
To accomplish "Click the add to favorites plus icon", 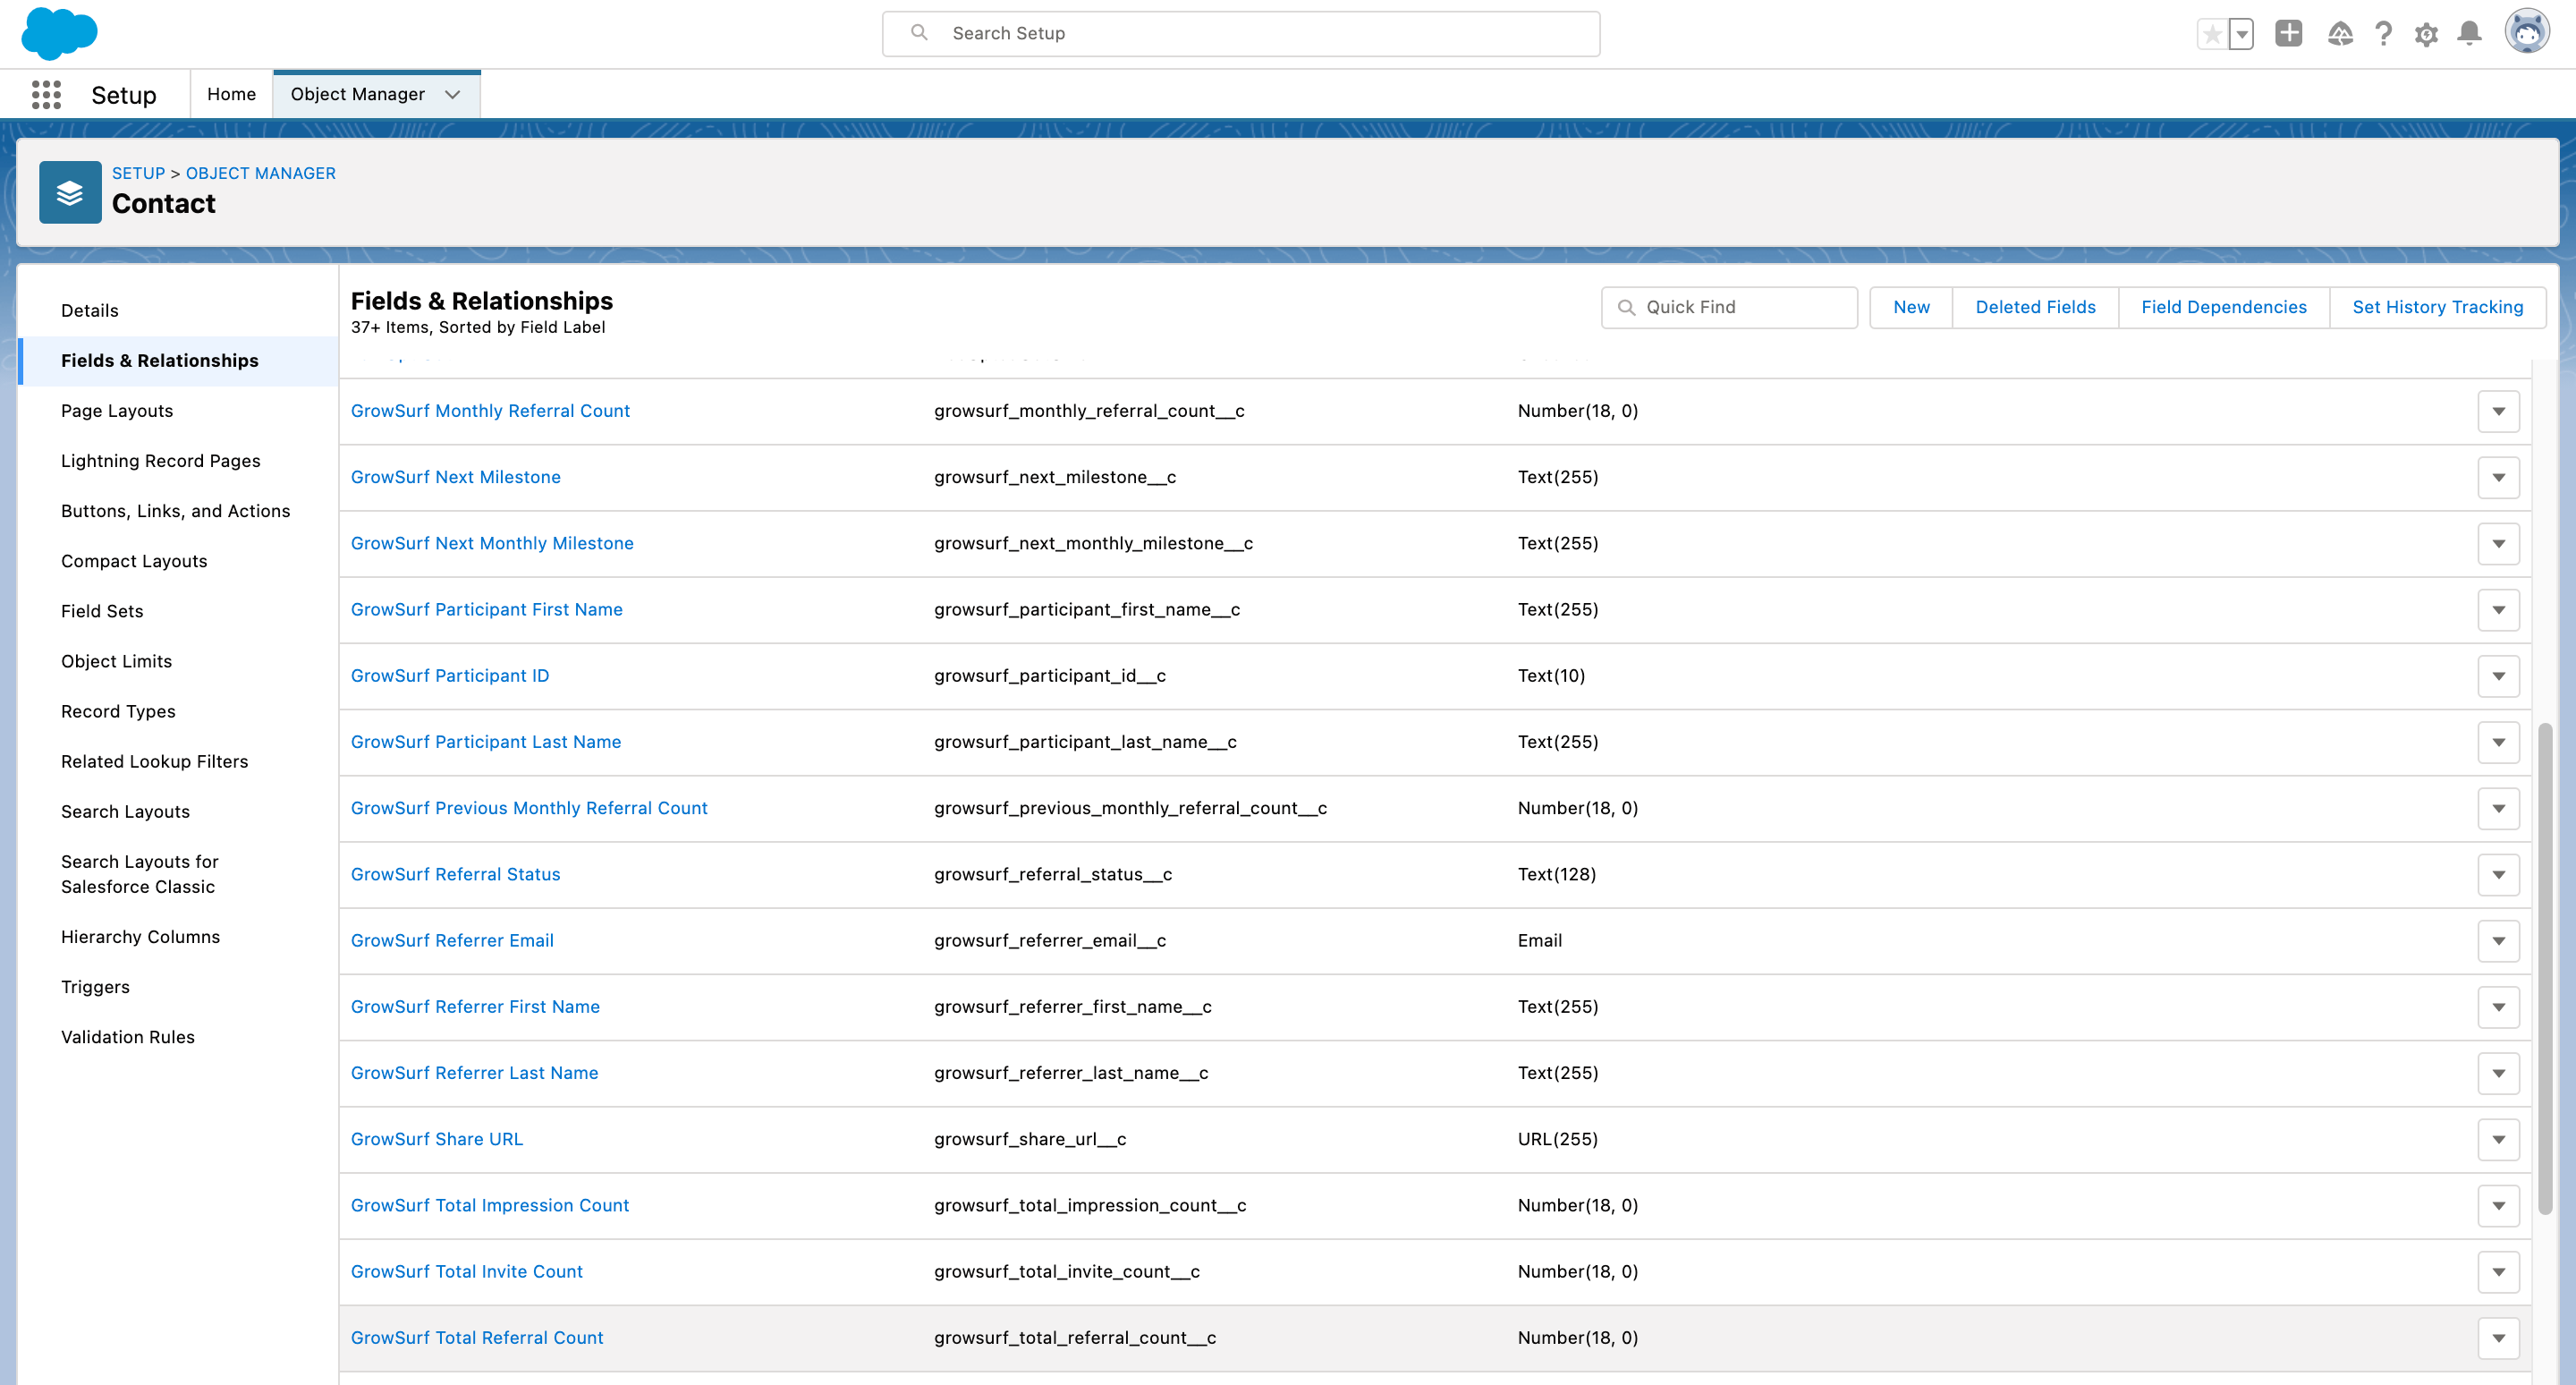I will 2289,33.
